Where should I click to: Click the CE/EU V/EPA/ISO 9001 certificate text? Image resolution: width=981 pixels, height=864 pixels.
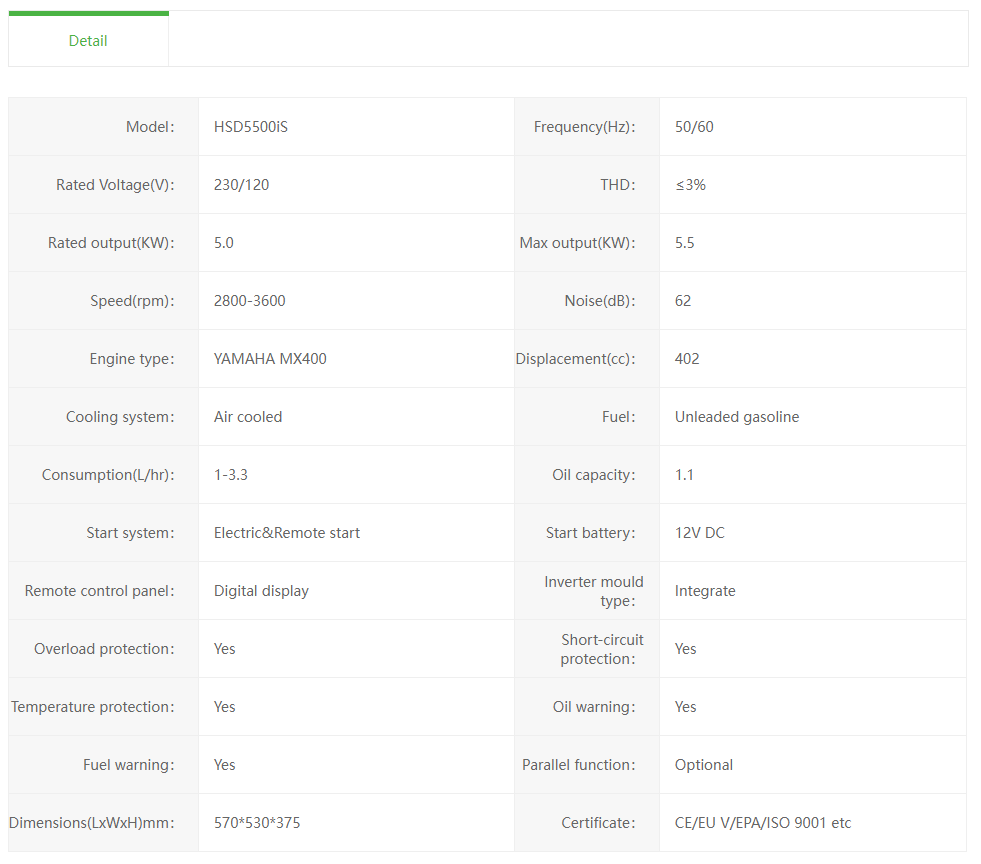[763, 823]
